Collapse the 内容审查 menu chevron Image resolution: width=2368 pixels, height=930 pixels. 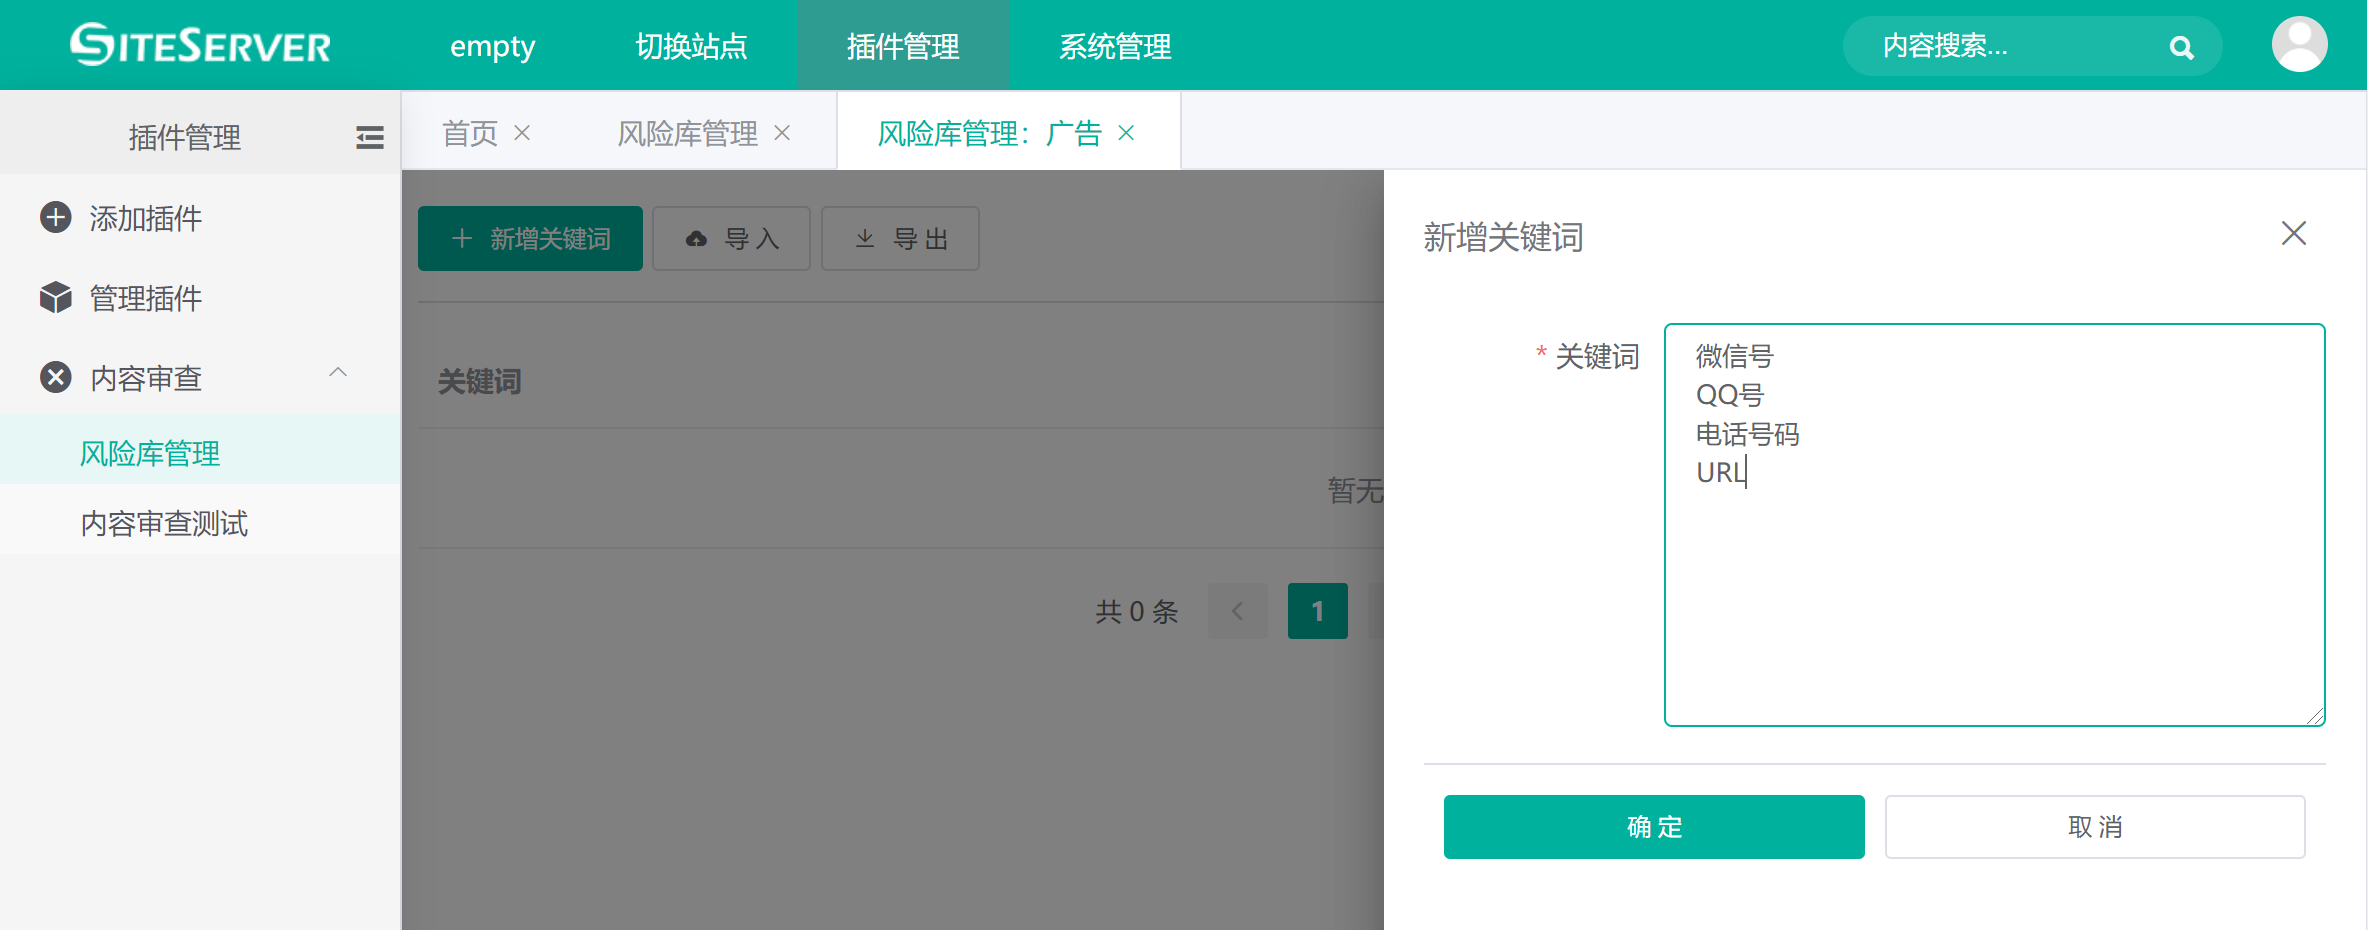click(x=338, y=373)
